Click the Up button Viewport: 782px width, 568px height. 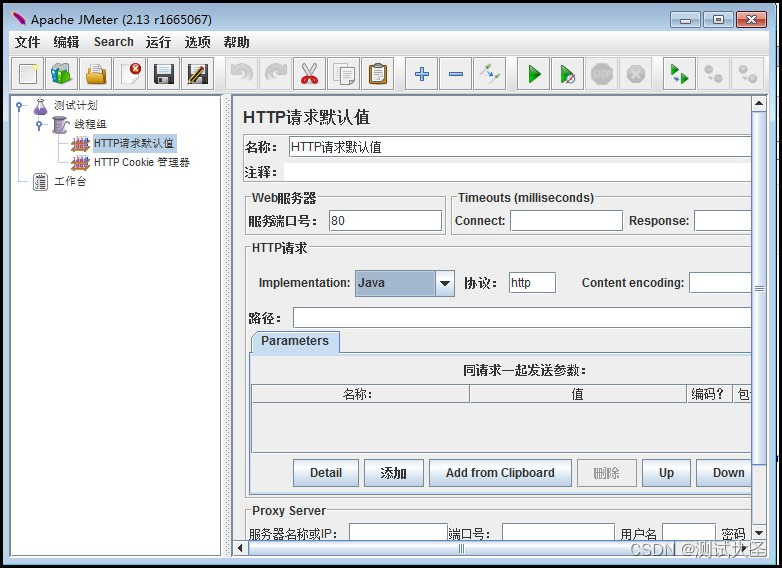tap(666, 473)
